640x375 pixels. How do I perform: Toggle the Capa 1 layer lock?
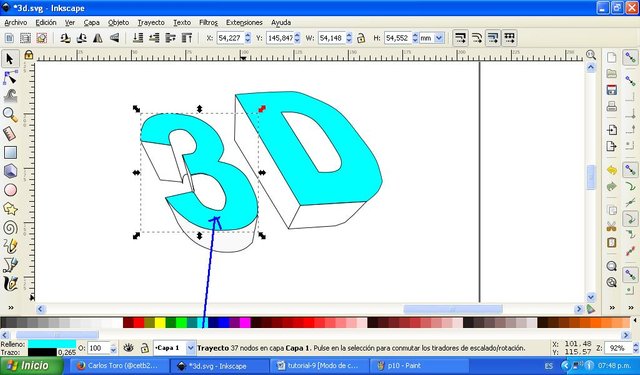tap(144, 348)
